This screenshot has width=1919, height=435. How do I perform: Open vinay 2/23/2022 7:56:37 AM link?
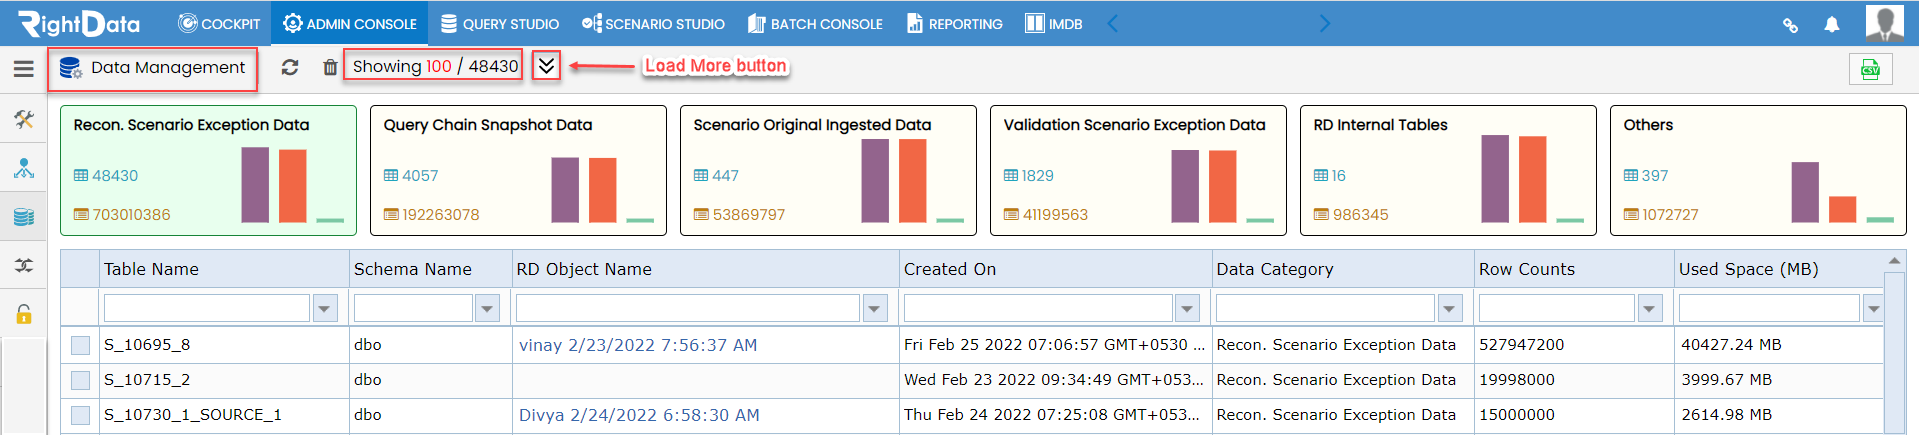(638, 345)
